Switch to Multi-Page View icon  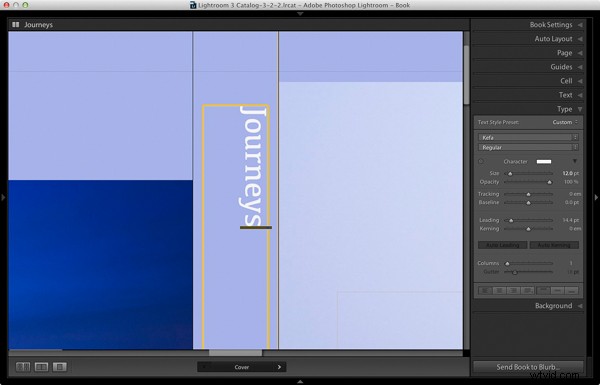tap(23, 367)
